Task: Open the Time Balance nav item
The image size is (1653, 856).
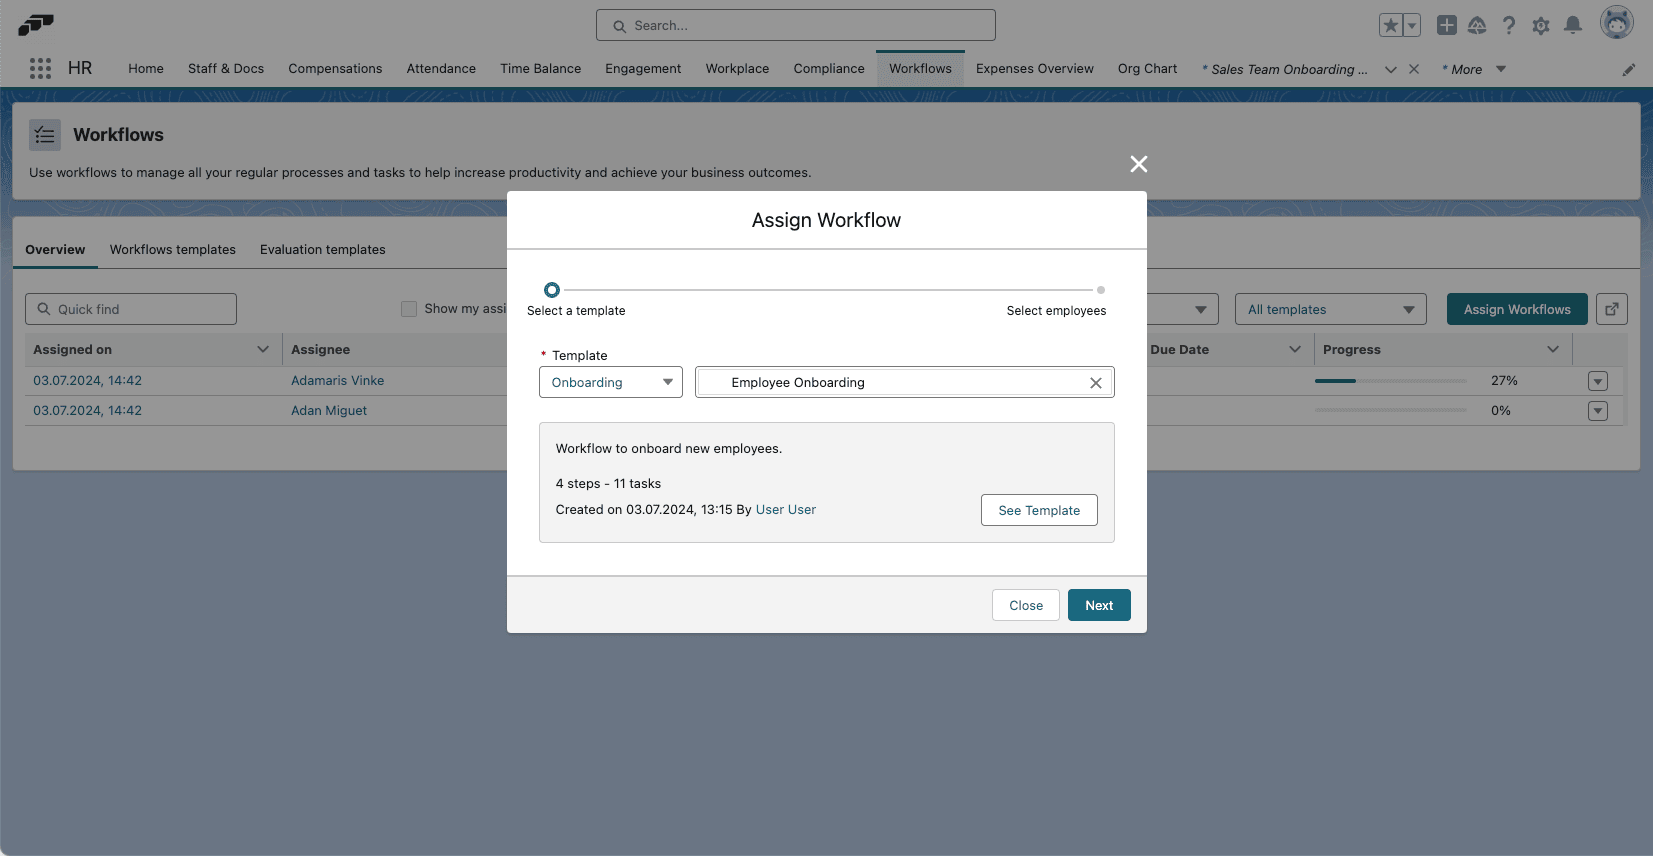Action: (x=541, y=69)
